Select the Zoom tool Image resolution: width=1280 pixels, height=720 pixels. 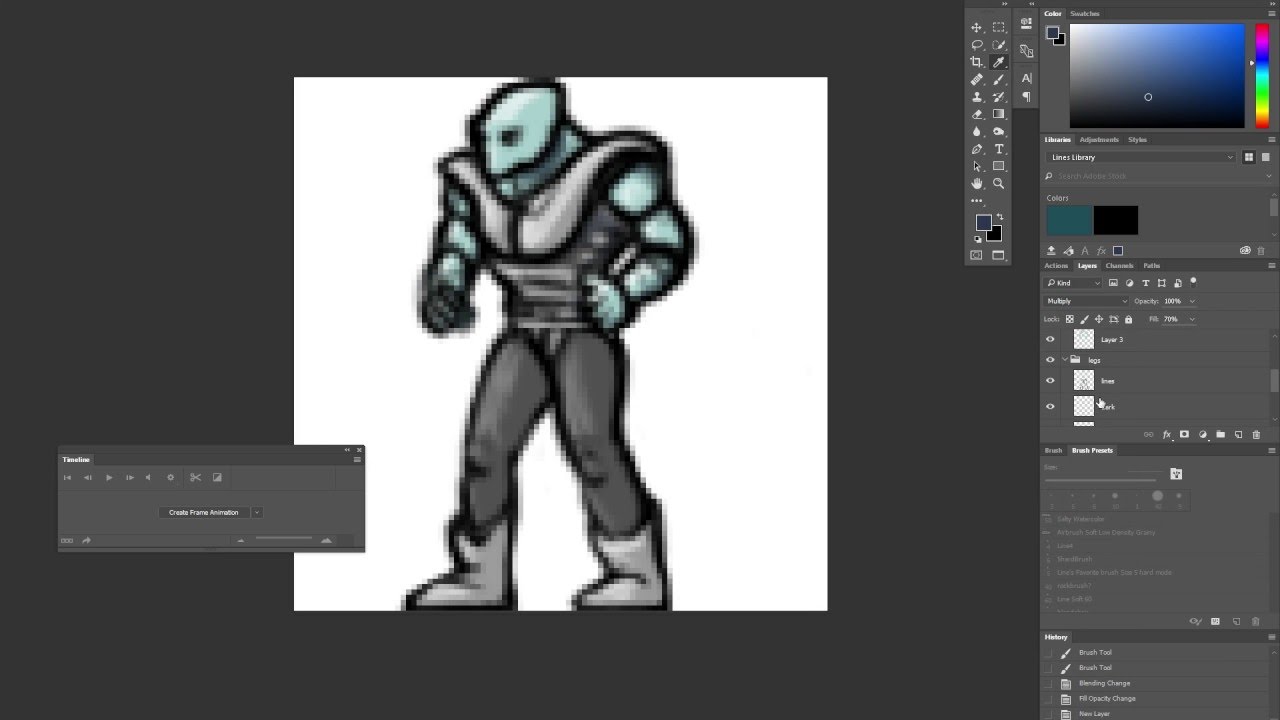click(x=998, y=183)
